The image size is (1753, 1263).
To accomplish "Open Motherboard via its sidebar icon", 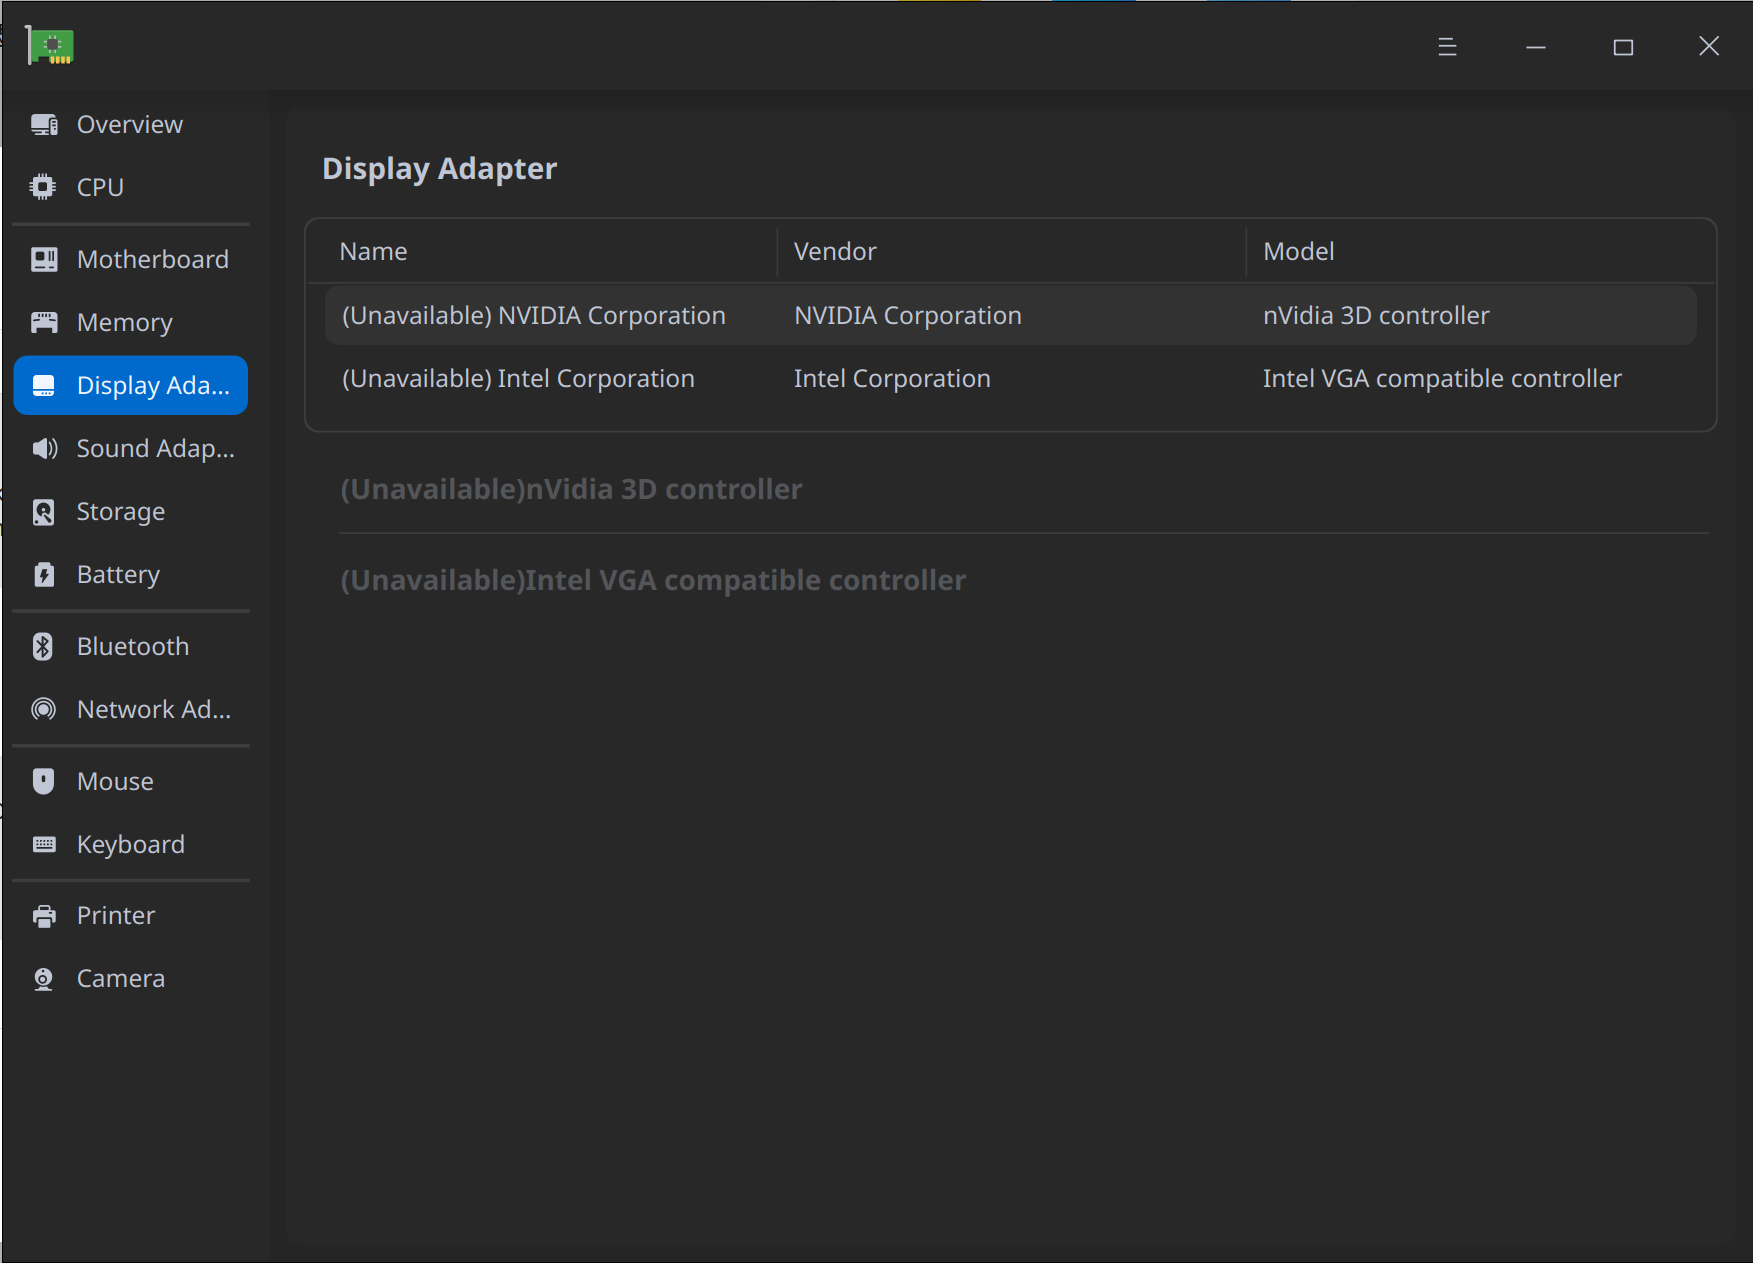I will [44, 259].
